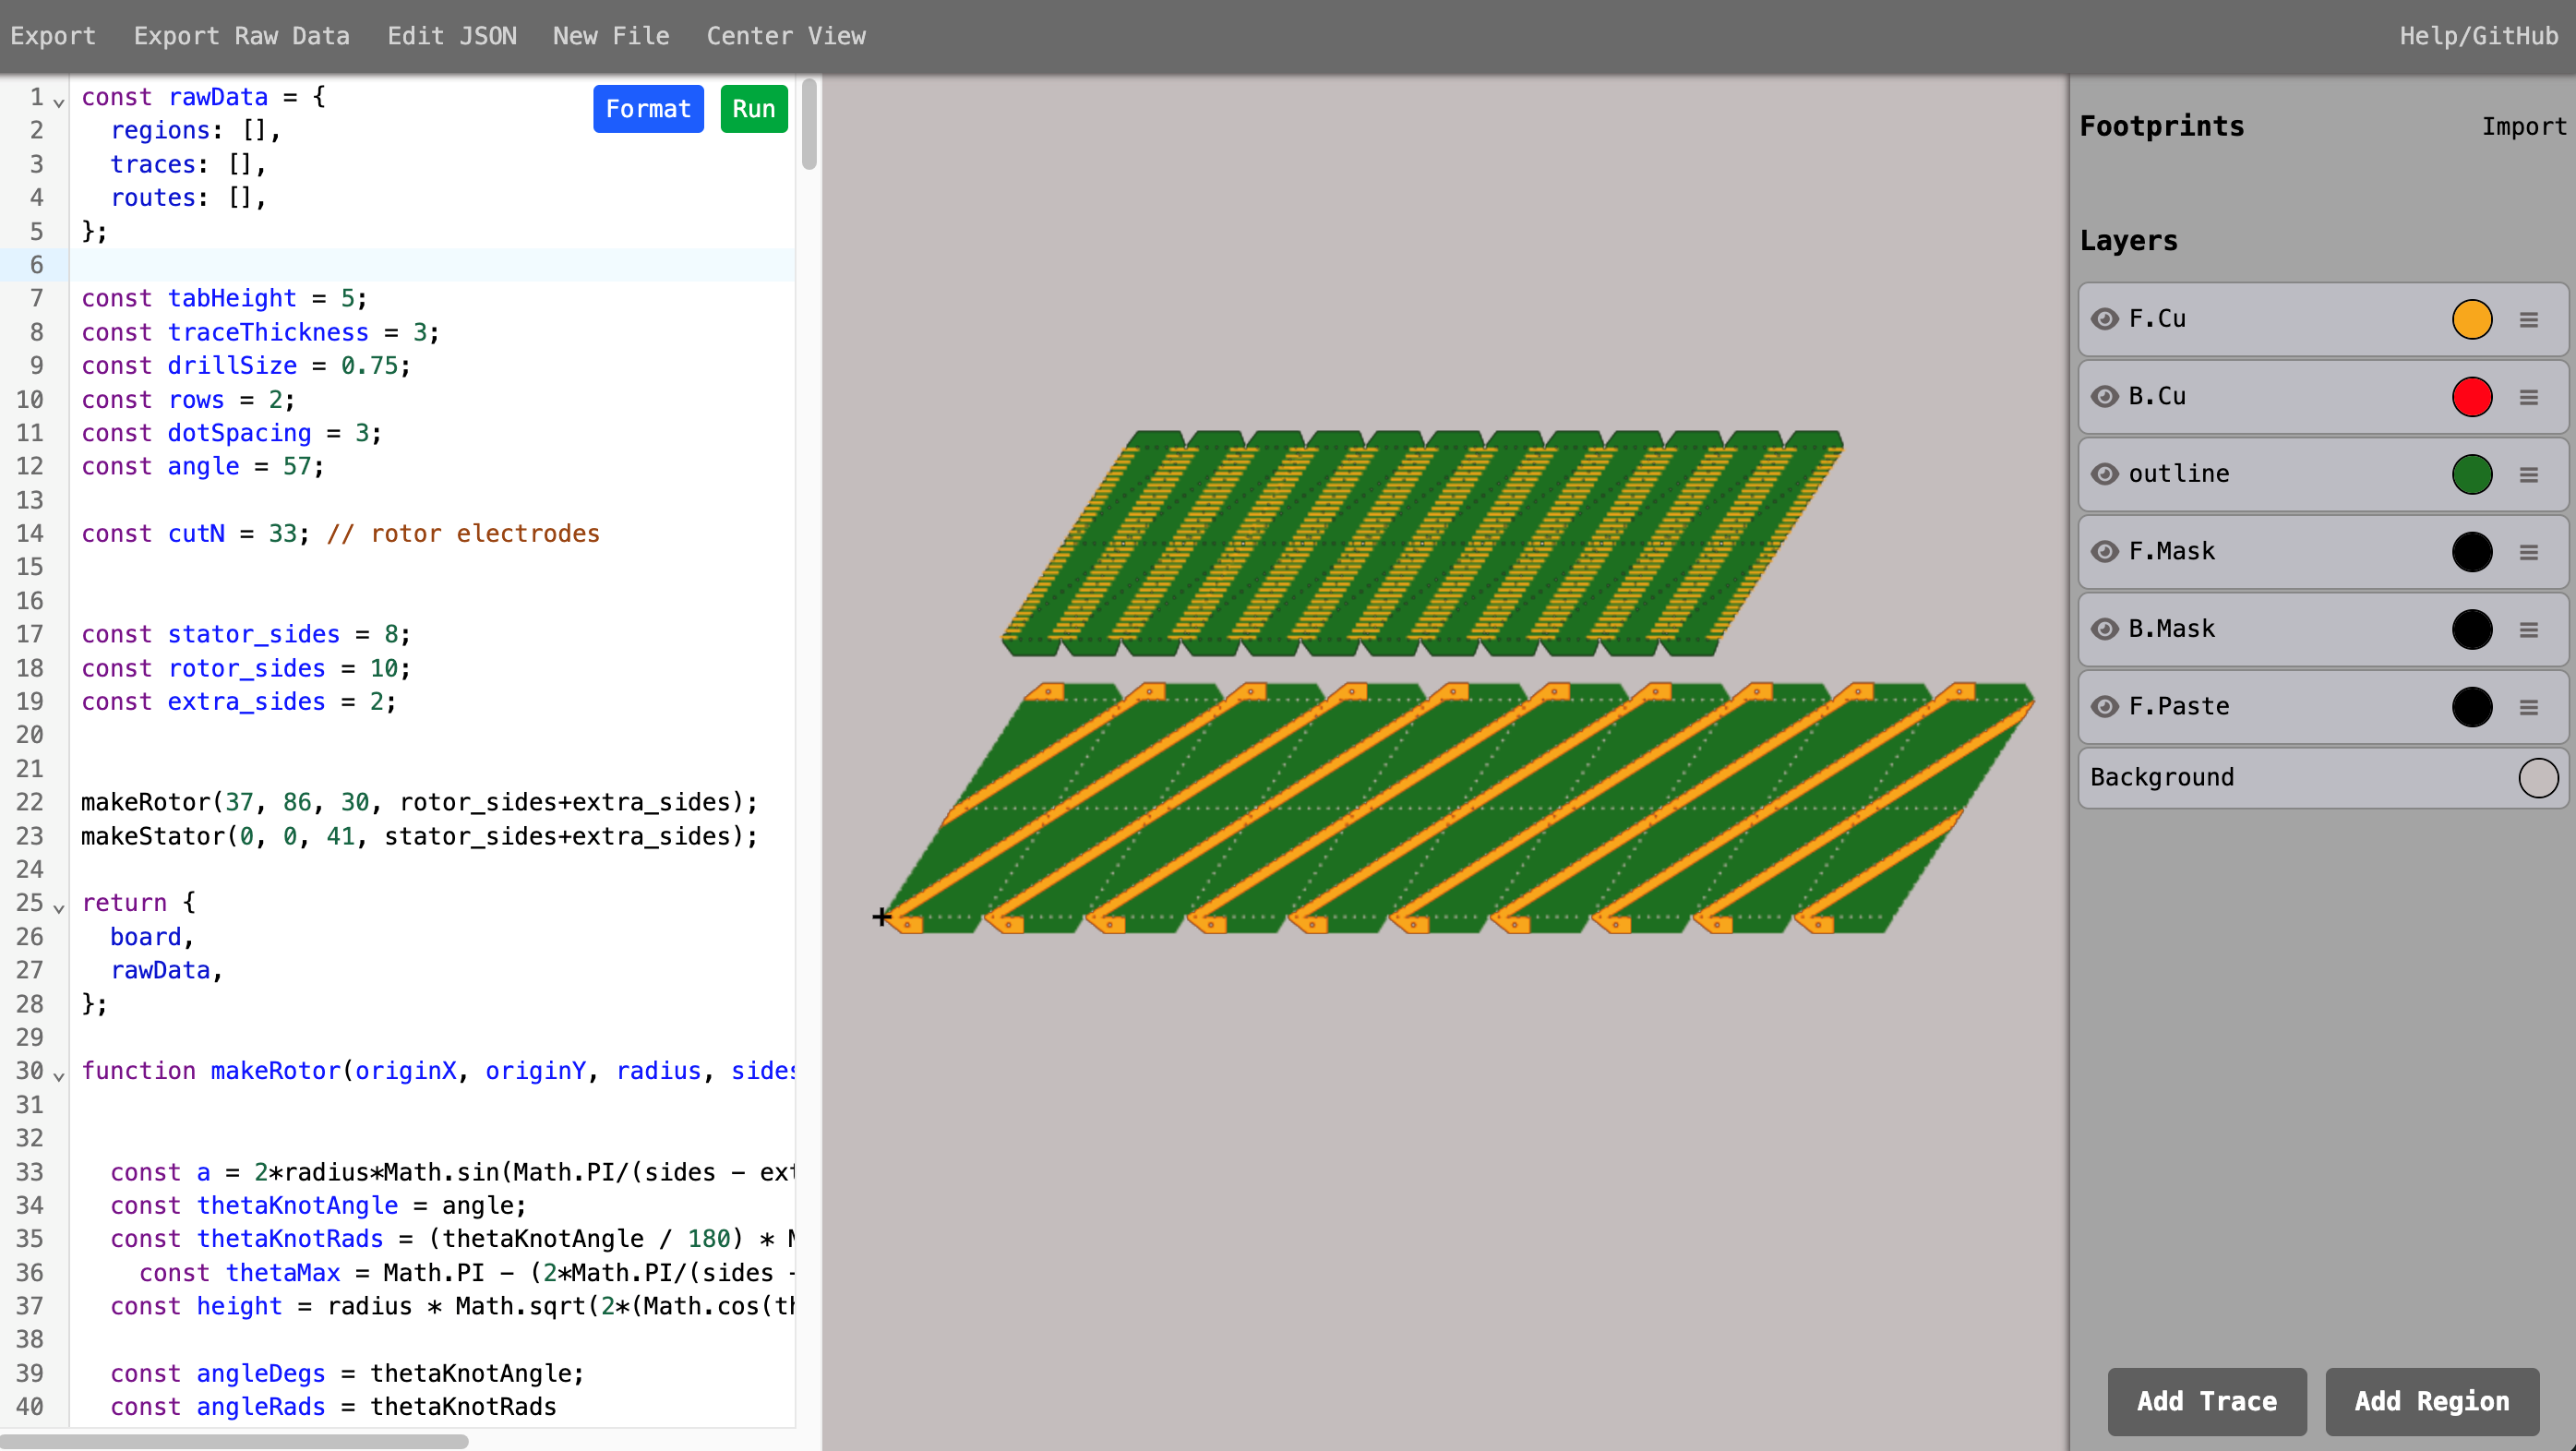2576x1451 pixels.
Task: Hide the F.Cu layer
Action: pyautogui.click(x=2107, y=319)
